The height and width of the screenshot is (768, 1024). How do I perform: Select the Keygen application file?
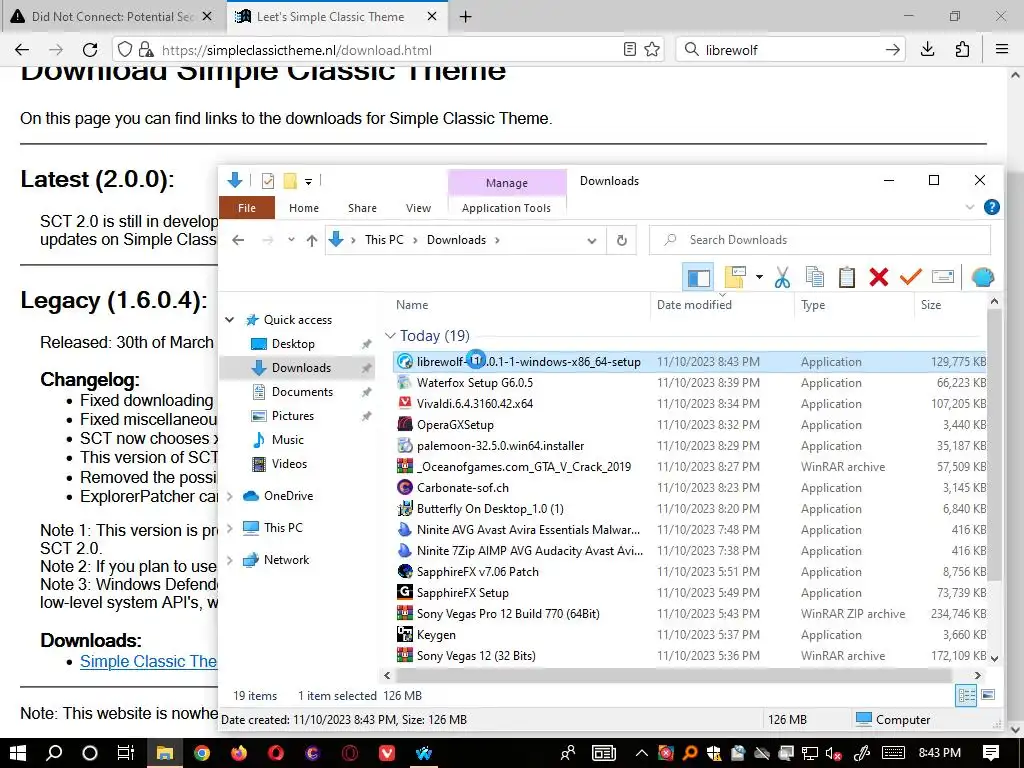point(690,635)
